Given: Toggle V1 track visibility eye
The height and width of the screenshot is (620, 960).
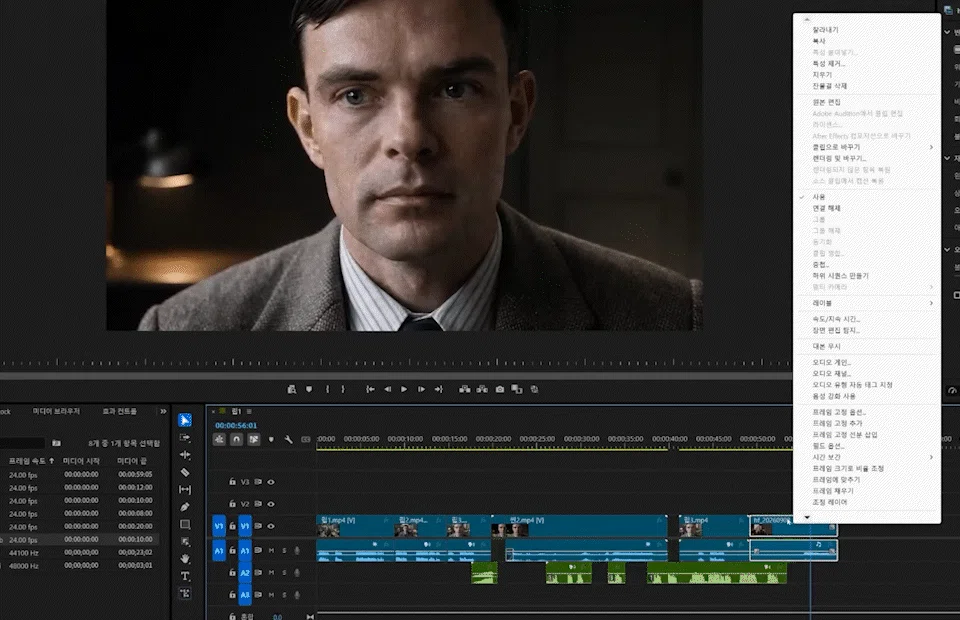Looking at the screenshot, I should click(271, 526).
